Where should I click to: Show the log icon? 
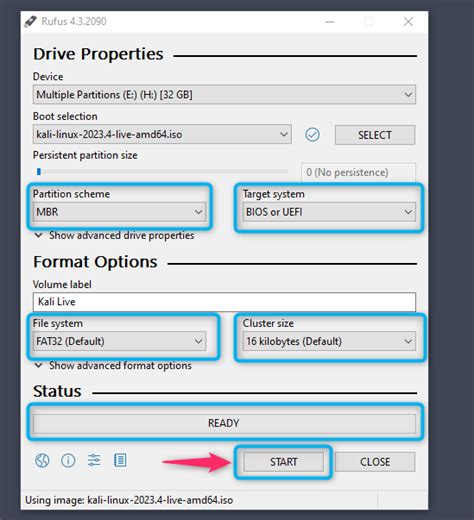click(120, 460)
